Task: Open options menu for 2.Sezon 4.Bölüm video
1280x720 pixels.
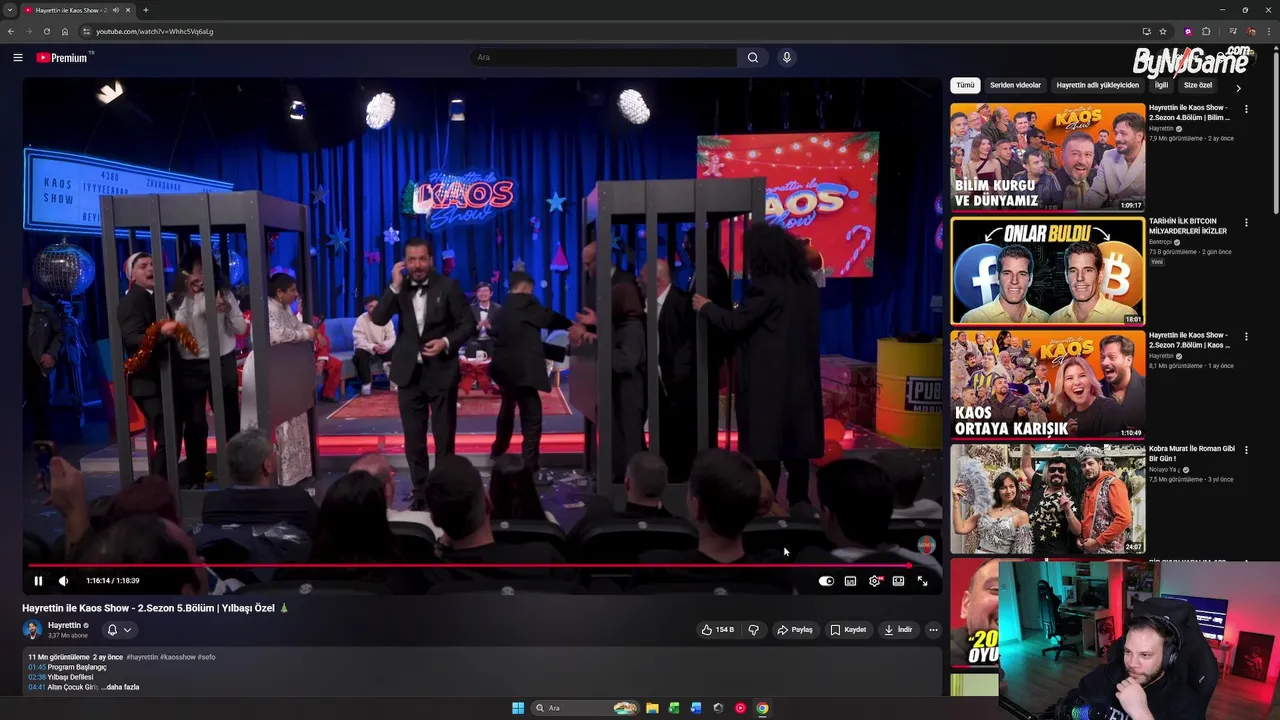Action: pyautogui.click(x=1246, y=109)
